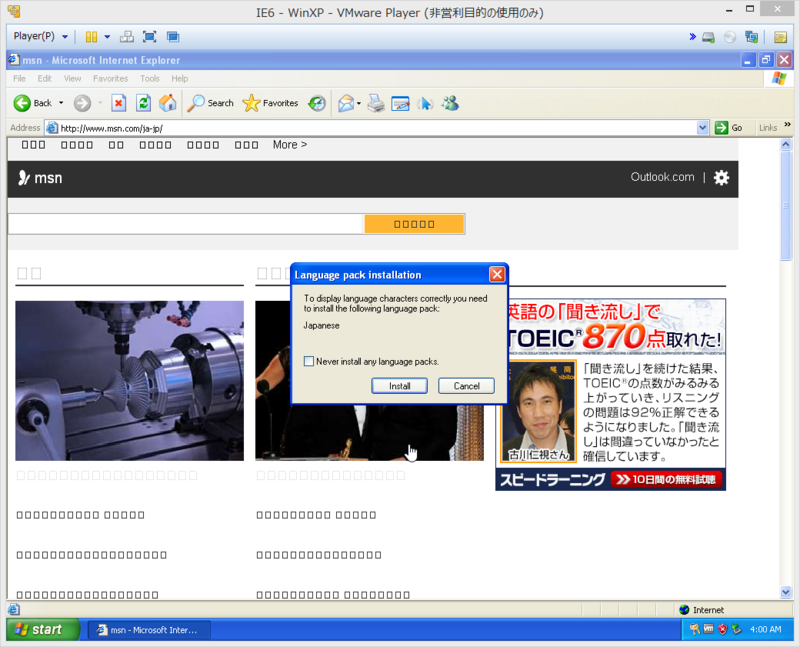Image resolution: width=800 pixels, height=647 pixels.
Task: Click VMware send Ctrl+Alt+Del icon
Action: point(127,37)
